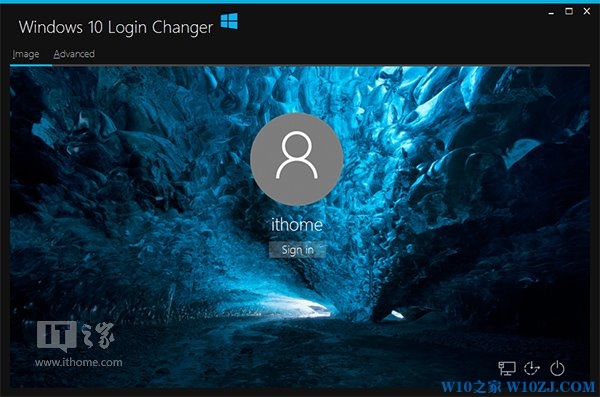Click the user avatar picture

click(x=297, y=158)
